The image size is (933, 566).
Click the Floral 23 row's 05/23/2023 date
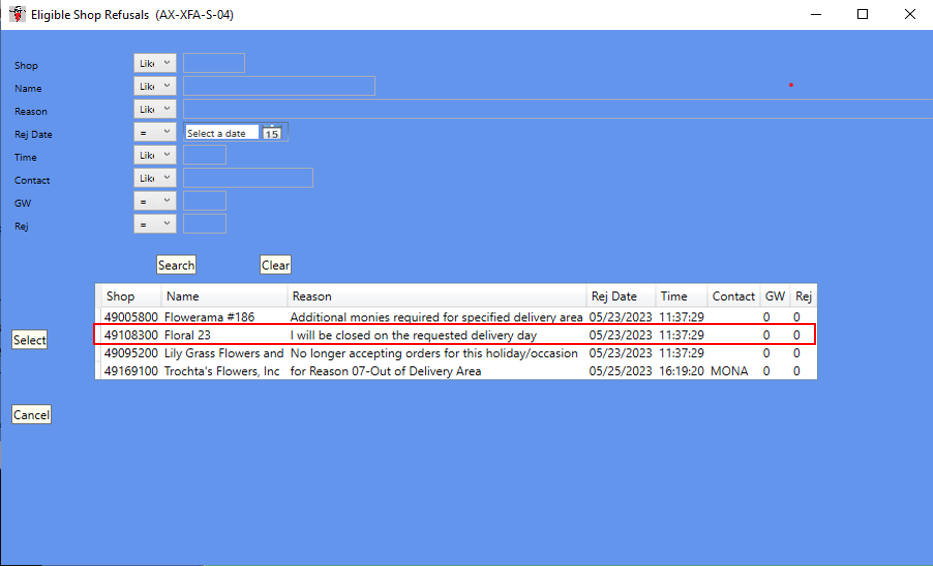coord(621,335)
